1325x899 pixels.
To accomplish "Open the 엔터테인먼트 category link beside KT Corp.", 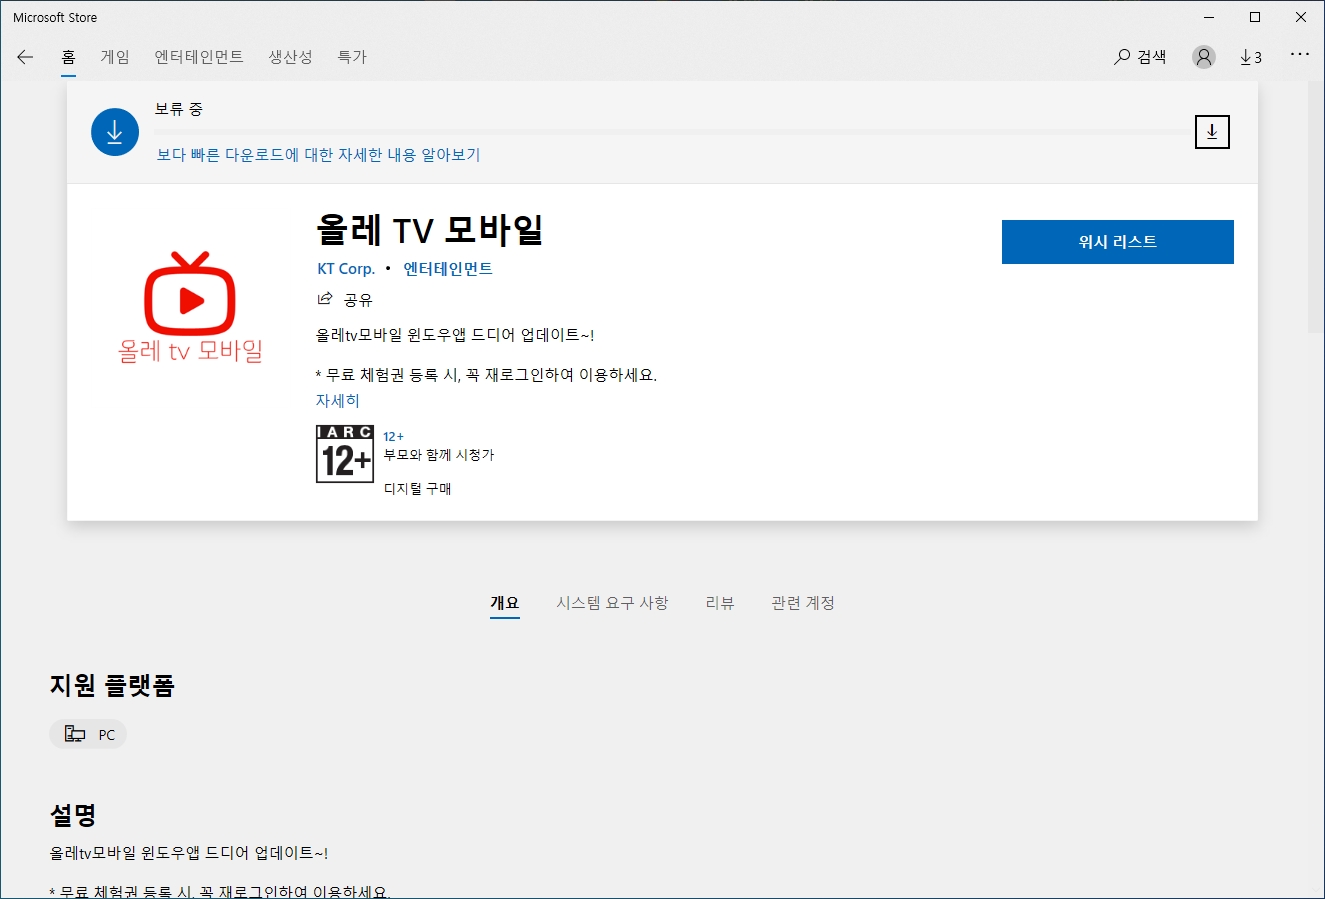I will pos(448,268).
